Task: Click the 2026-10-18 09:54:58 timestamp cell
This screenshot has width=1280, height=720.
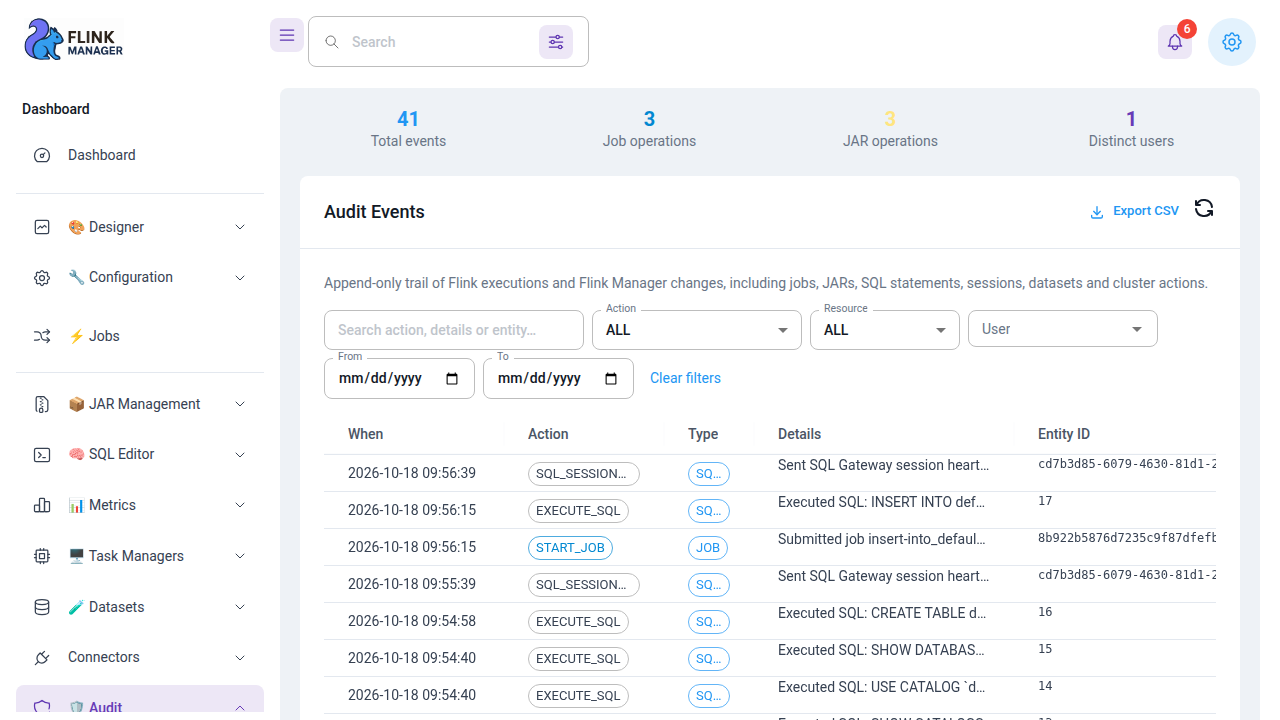Action: pos(412,621)
